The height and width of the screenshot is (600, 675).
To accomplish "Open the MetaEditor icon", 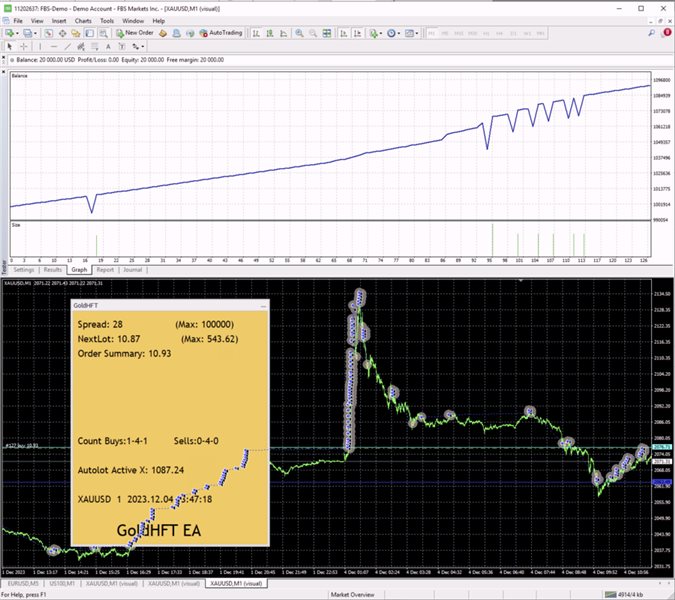I will (163, 33).
